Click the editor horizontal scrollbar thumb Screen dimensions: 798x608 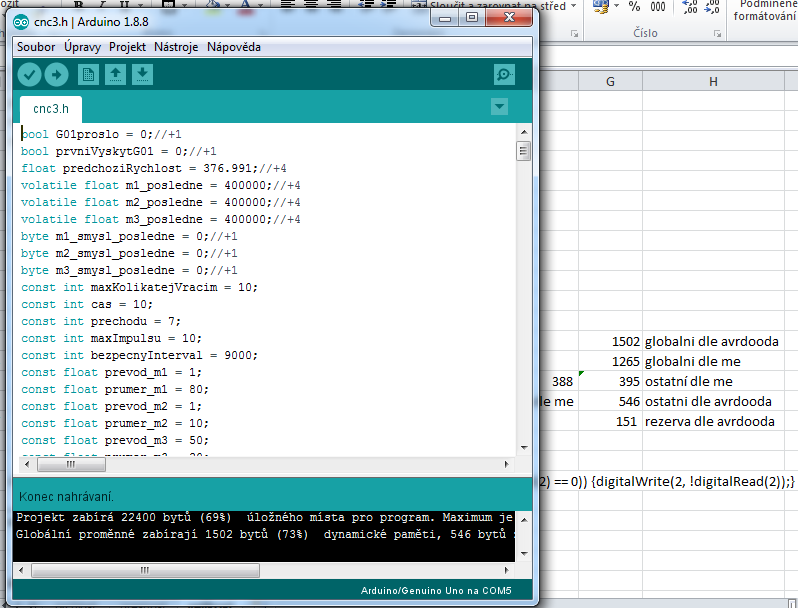click(x=71, y=464)
